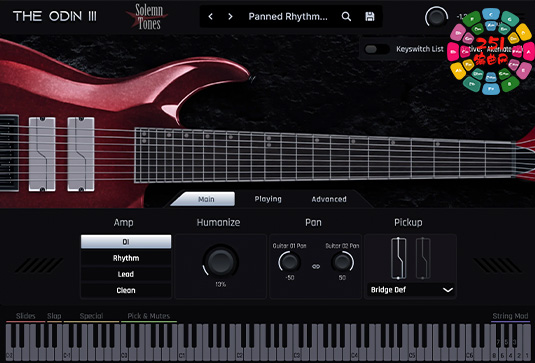Switch to the Main tab

[x=206, y=199]
